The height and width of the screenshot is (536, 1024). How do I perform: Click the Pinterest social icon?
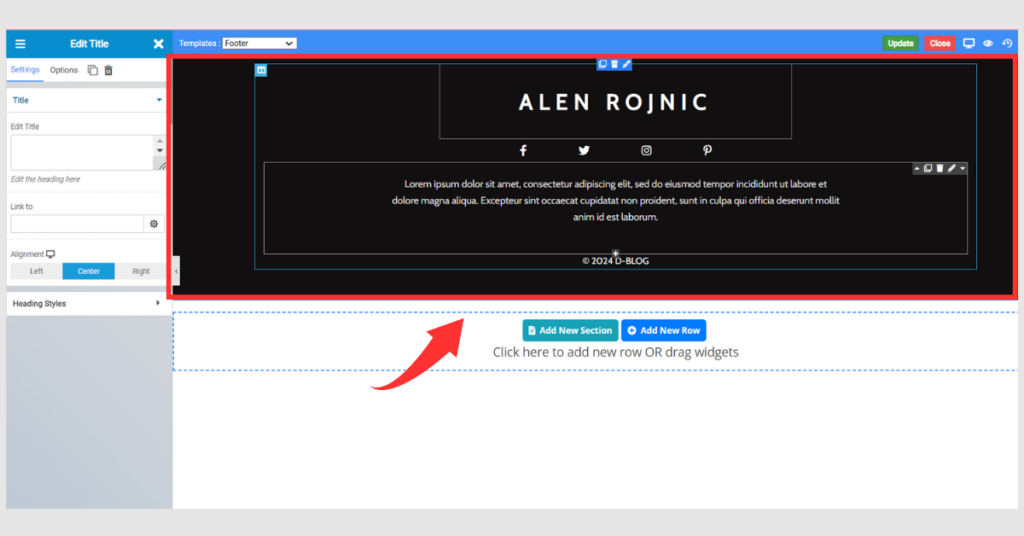[707, 151]
